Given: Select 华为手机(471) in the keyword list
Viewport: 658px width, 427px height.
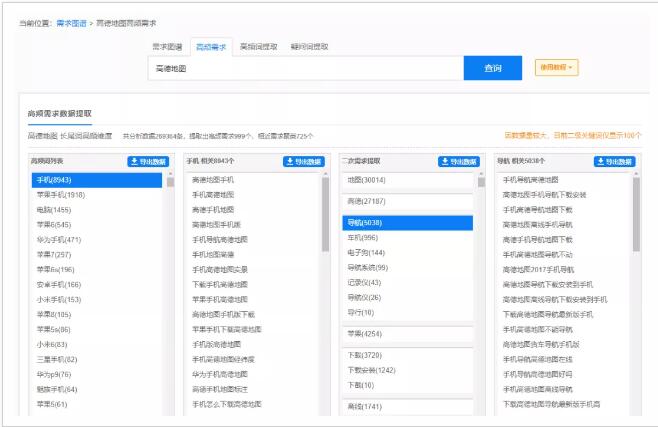Looking at the screenshot, I should (59, 240).
